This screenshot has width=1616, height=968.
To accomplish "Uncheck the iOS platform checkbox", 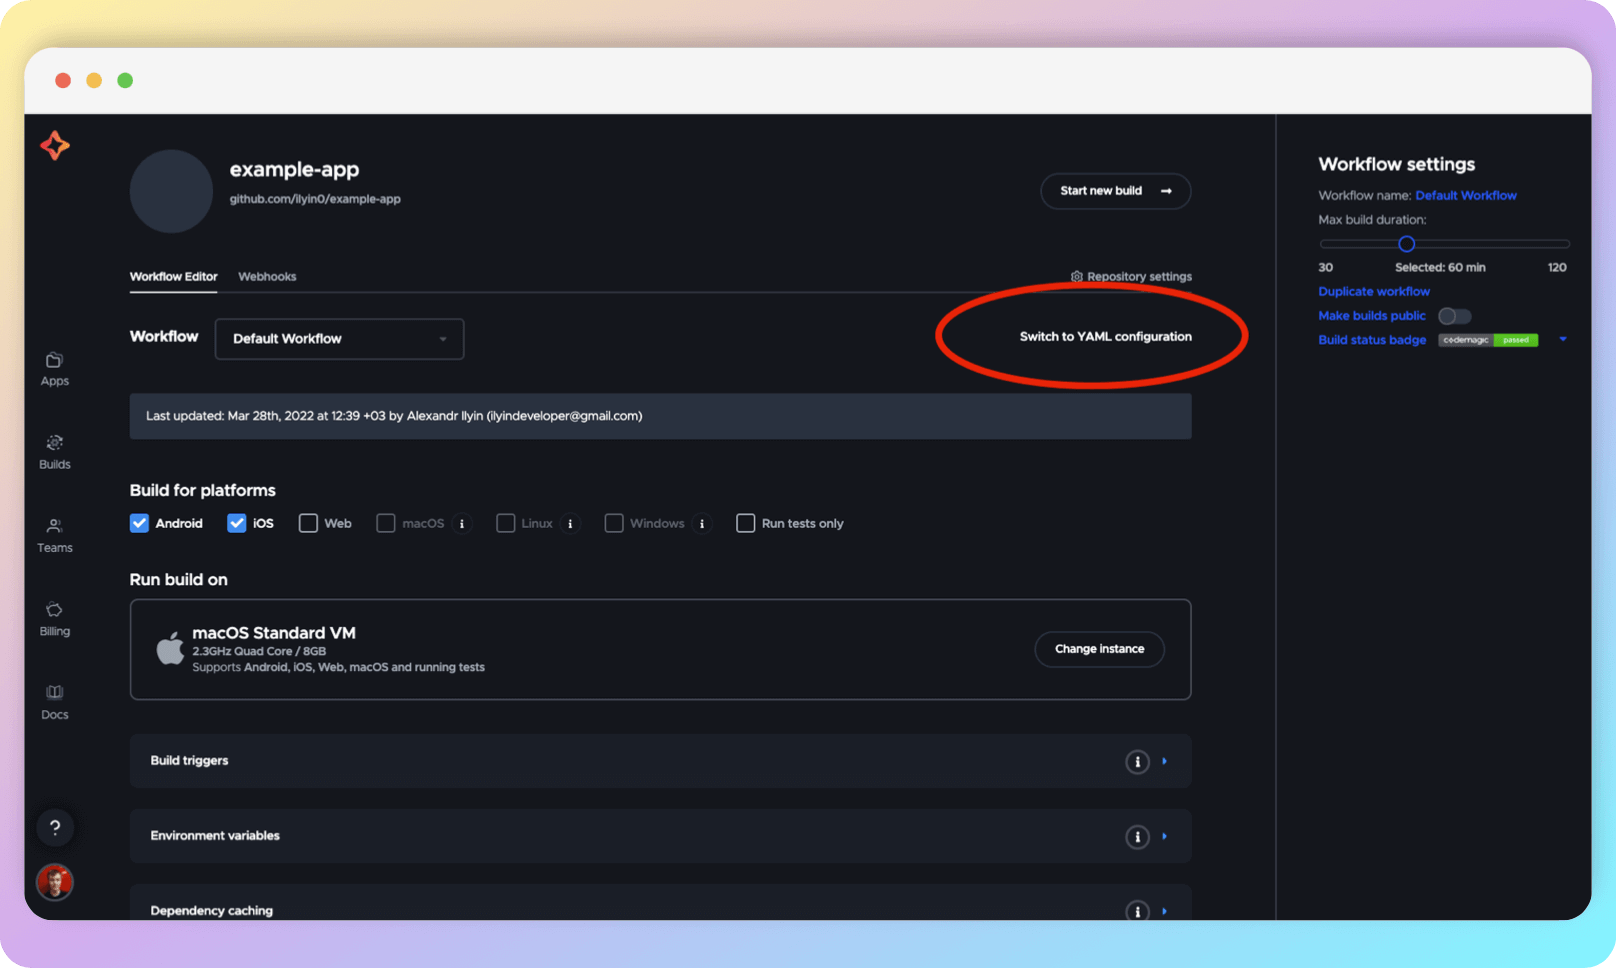I will (x=237, y=523).
